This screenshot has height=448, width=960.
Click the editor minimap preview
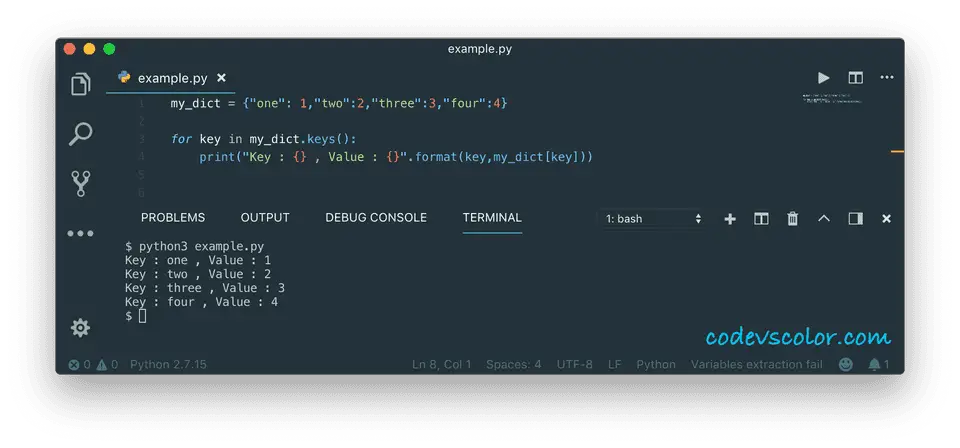click(832, 98)
